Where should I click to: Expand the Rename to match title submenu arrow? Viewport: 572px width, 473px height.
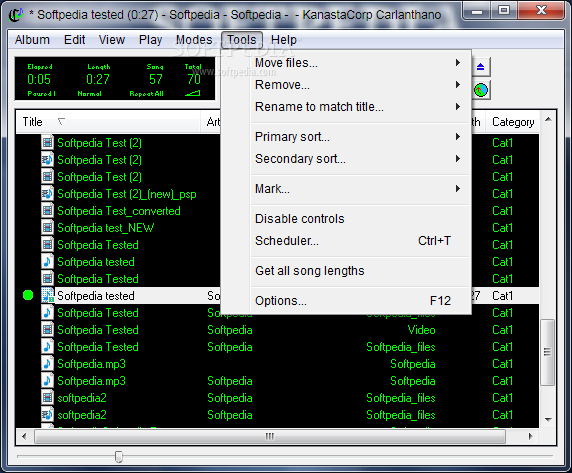pos(458,106)
